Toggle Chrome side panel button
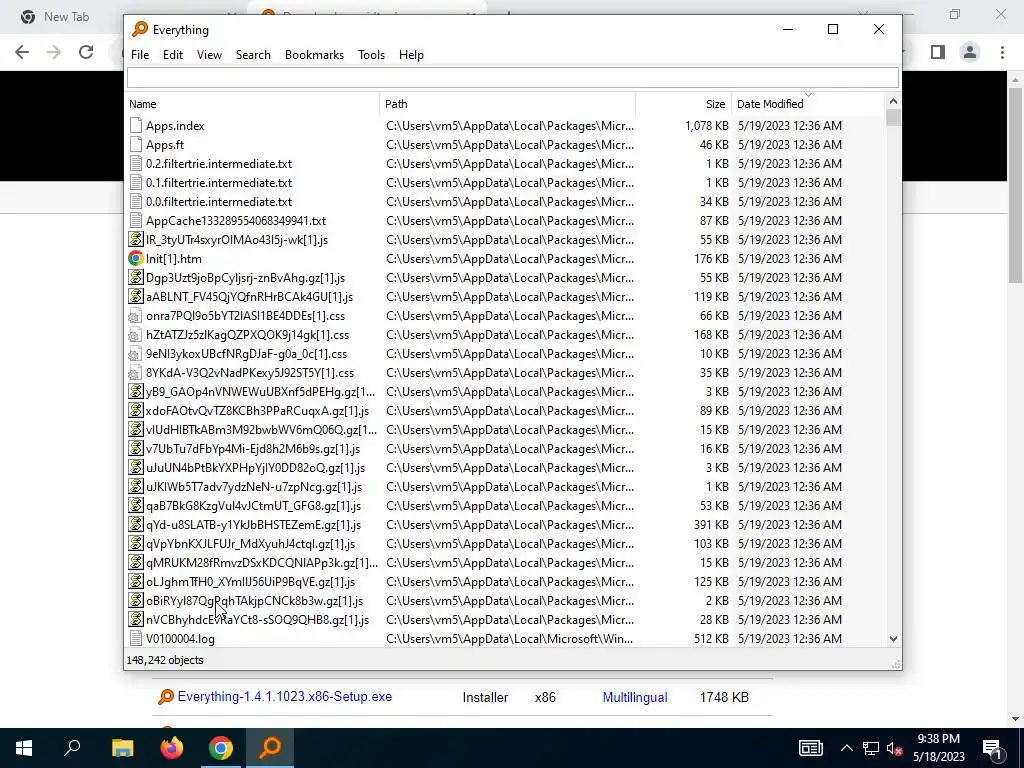The width and height of the screenshot is (1024, 768). click(938, 52)
